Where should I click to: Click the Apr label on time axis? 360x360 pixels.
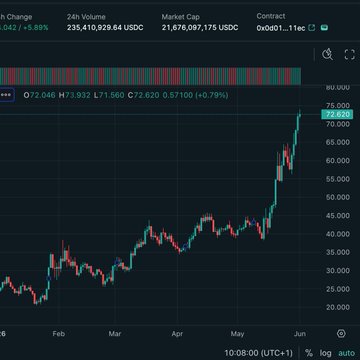click(x=177, y=334)
